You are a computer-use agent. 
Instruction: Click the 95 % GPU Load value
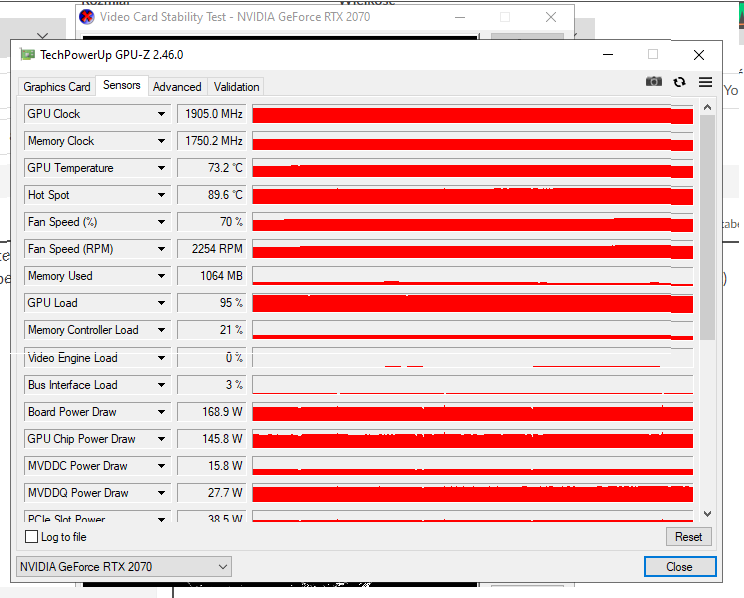212,303
